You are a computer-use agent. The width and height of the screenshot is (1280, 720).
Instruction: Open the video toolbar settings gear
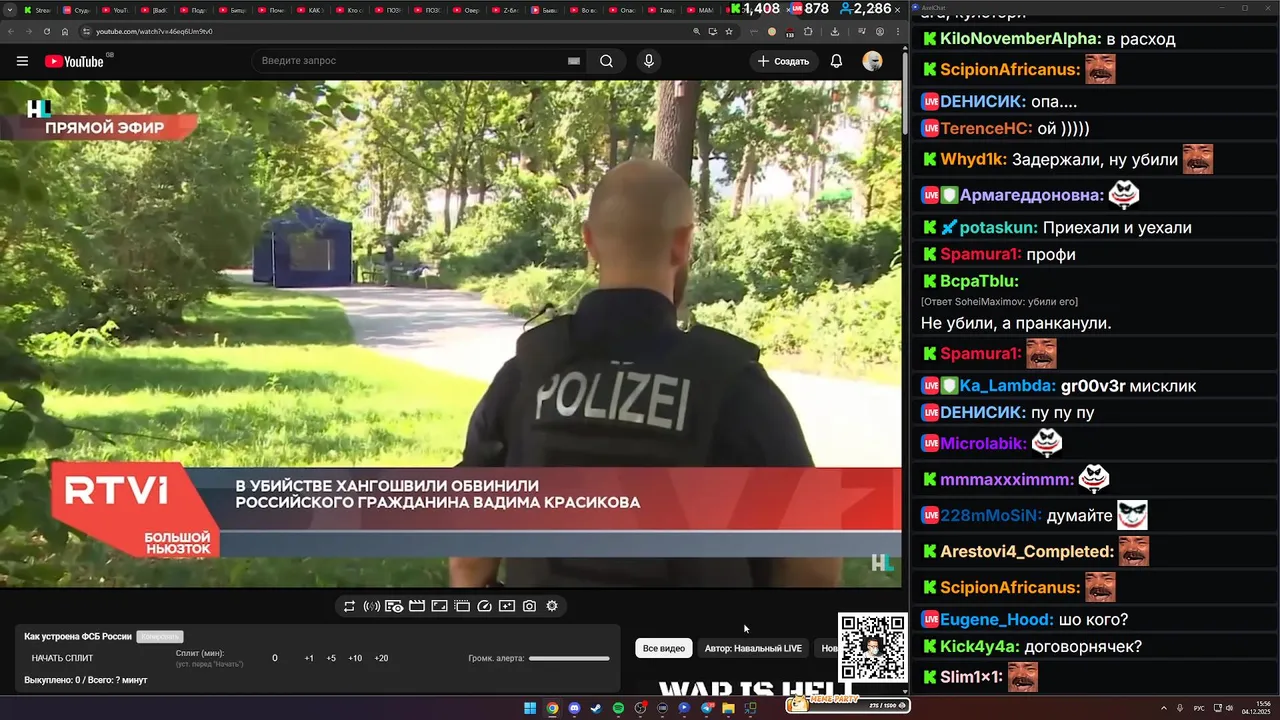[x=552, y=606]
